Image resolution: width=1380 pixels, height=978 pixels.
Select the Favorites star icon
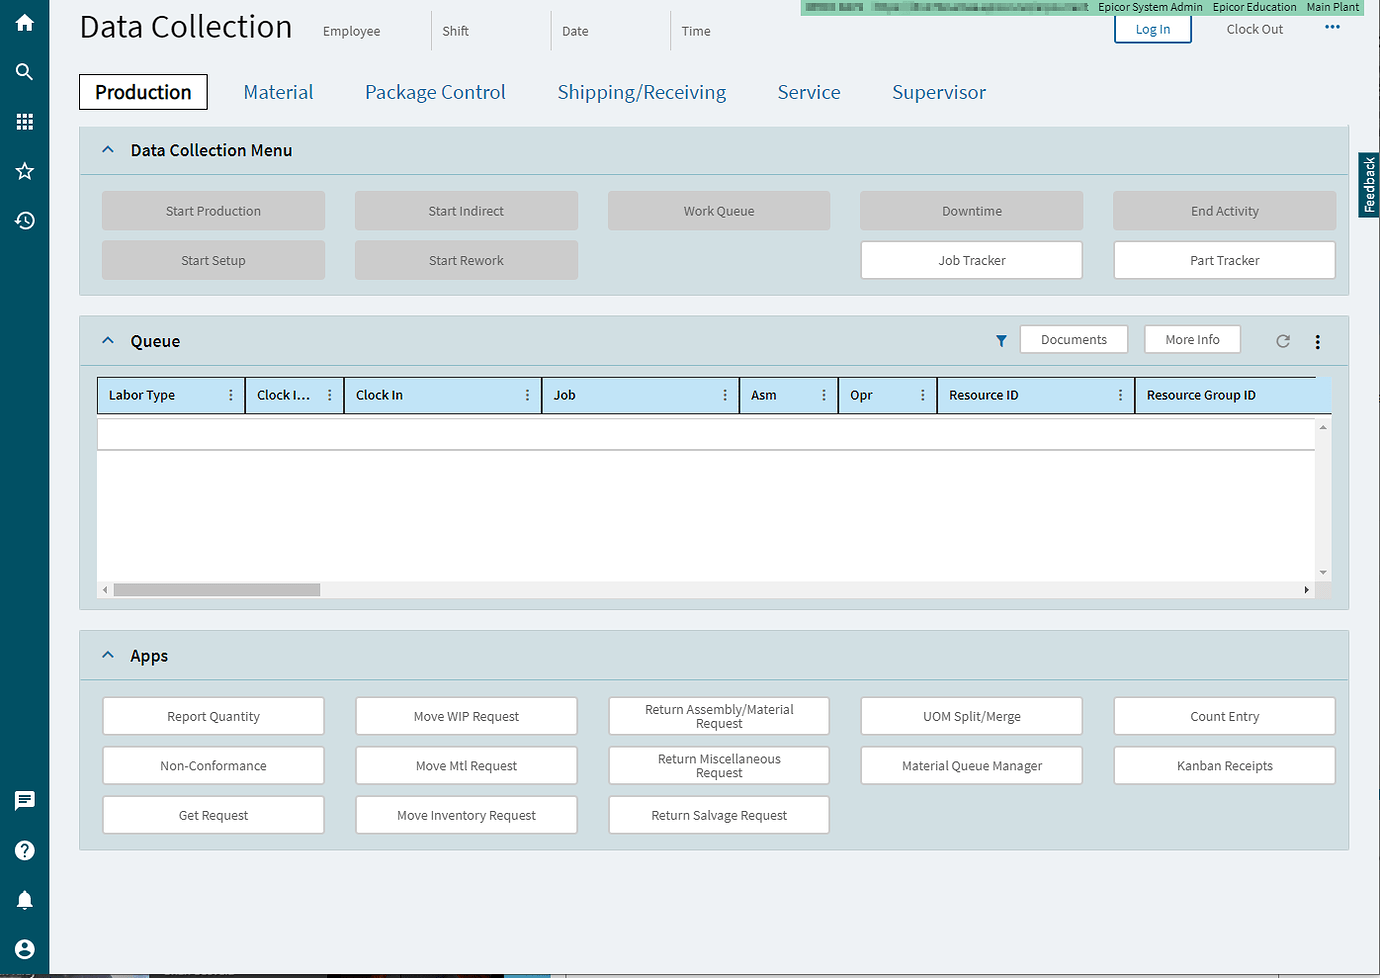pyautogui.click(x=24, y=171)
